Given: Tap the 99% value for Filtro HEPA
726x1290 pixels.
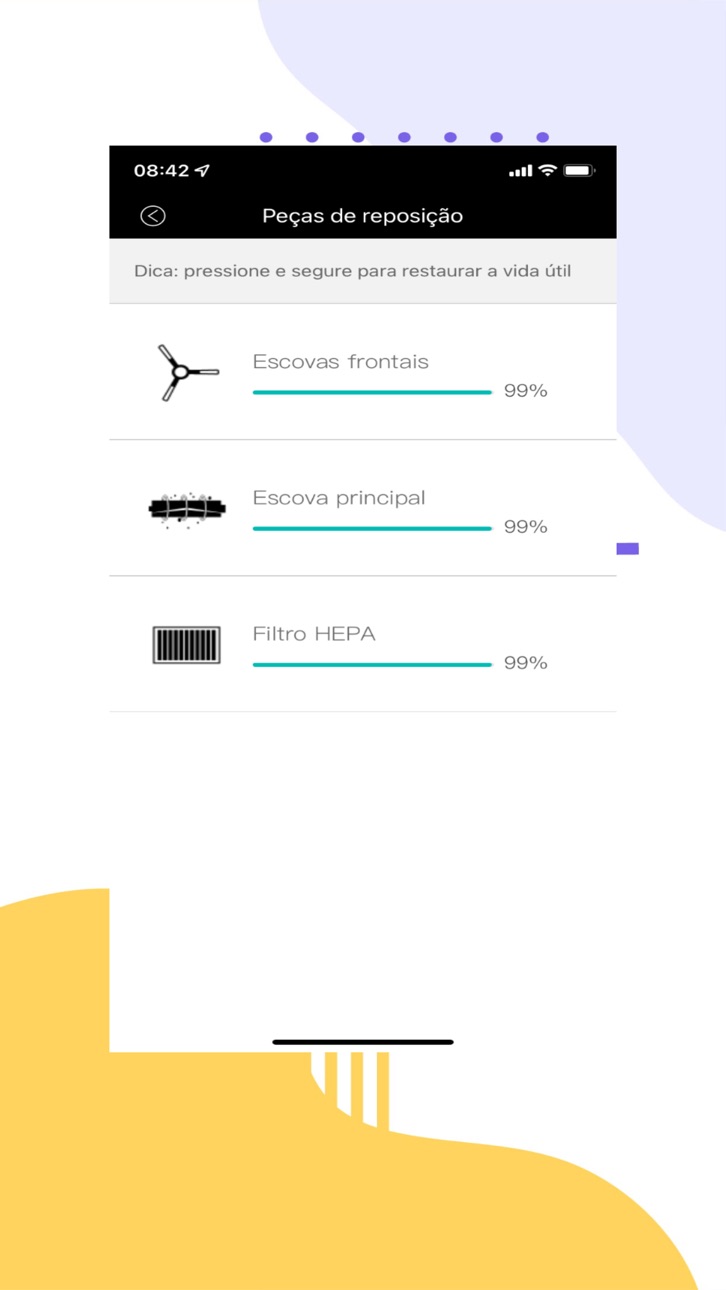Looking at the screenshot, I should [526, 663].
